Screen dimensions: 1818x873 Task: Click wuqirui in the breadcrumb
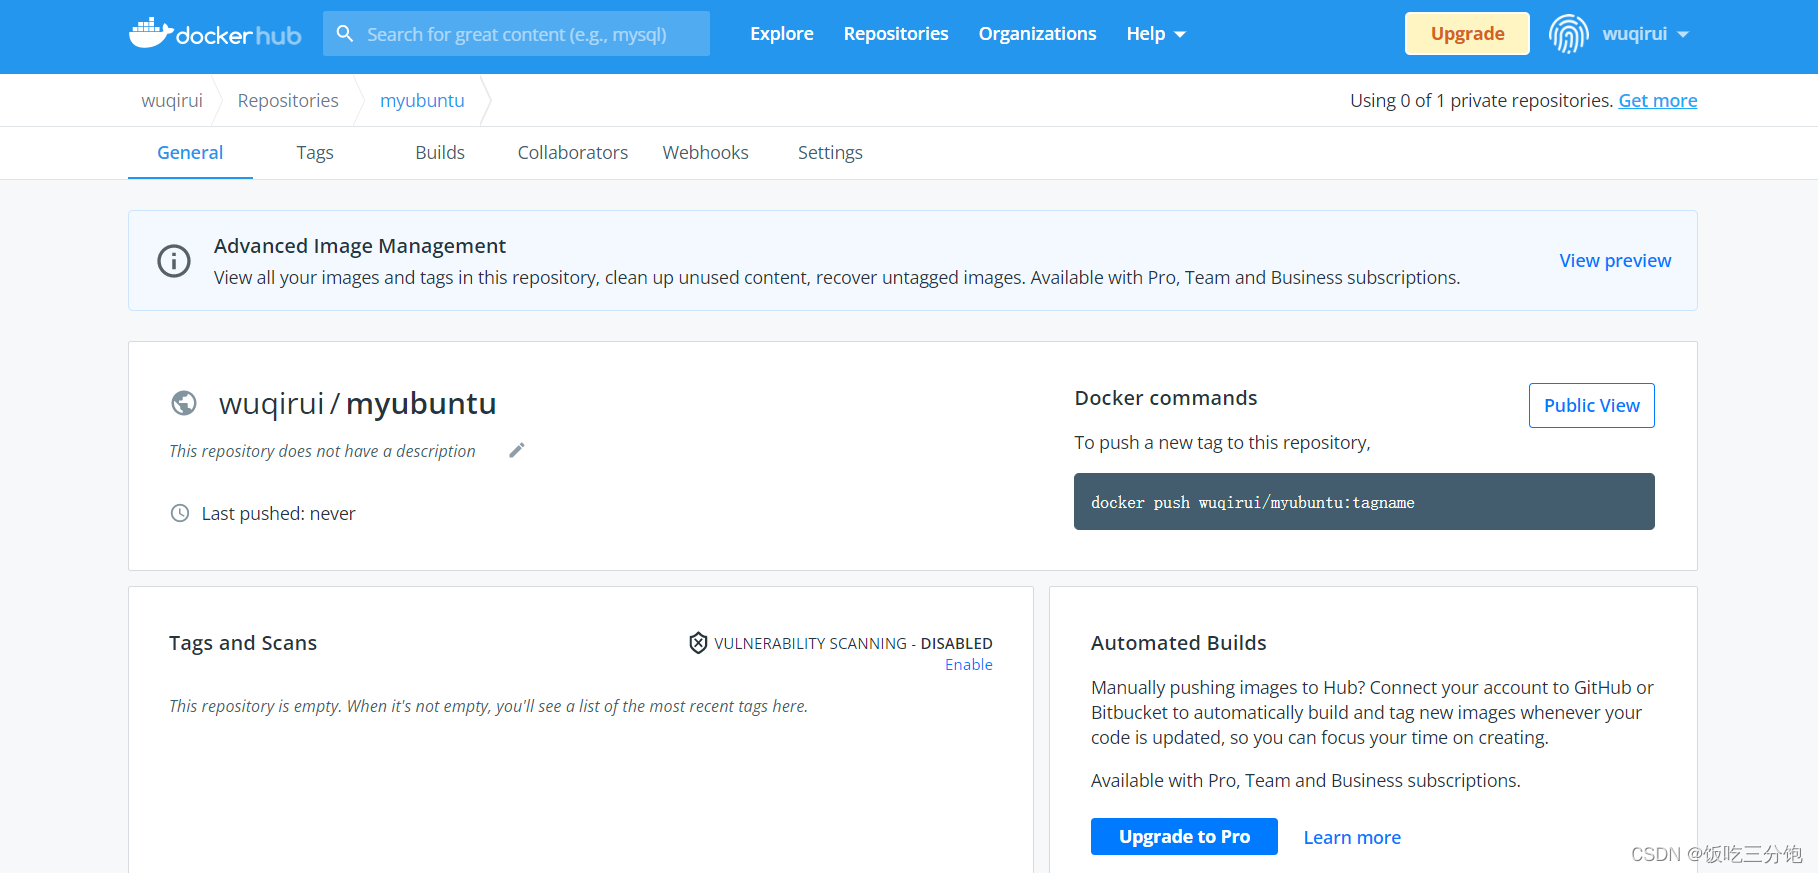pyautogui.click(x=172, y=100)
